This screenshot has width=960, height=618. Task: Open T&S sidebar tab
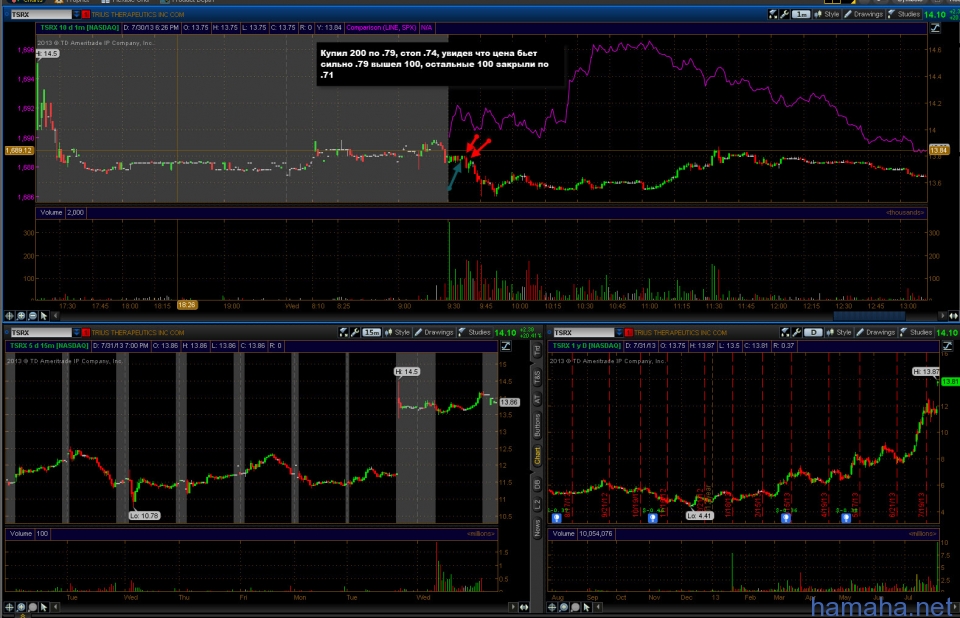(537, 377)
